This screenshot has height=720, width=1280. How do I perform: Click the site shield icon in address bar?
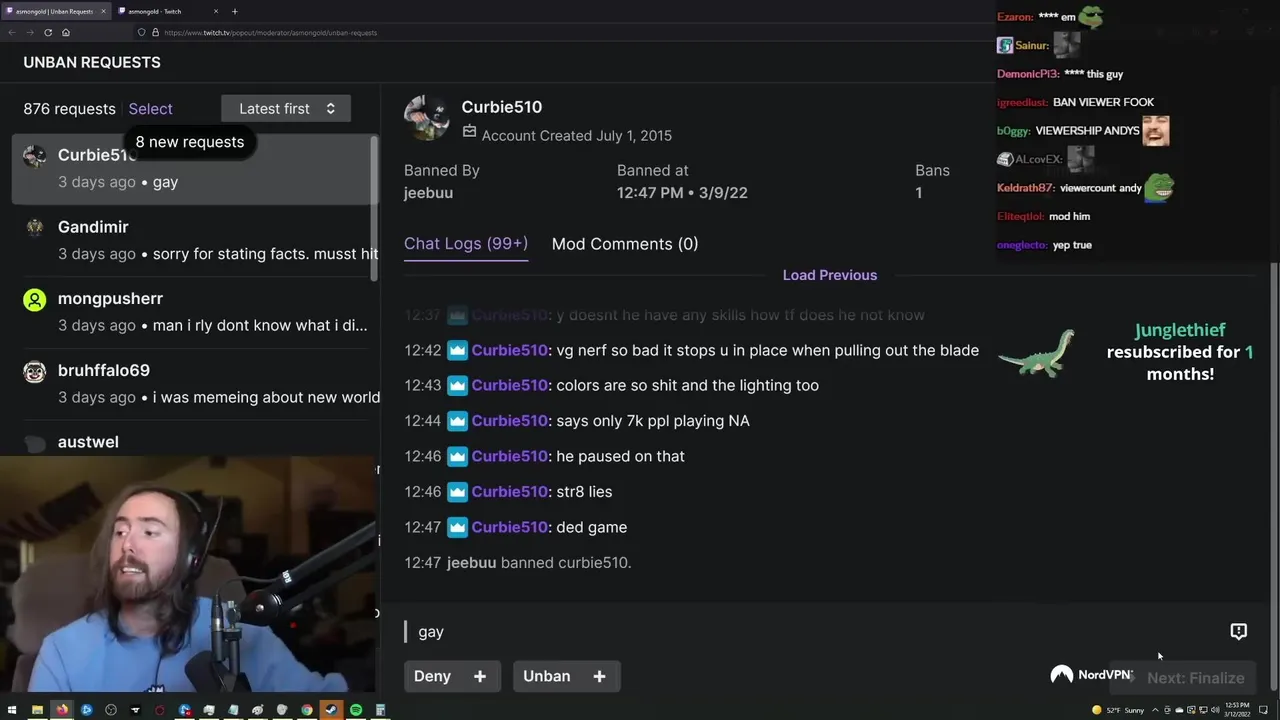click(x=141, y=32)
